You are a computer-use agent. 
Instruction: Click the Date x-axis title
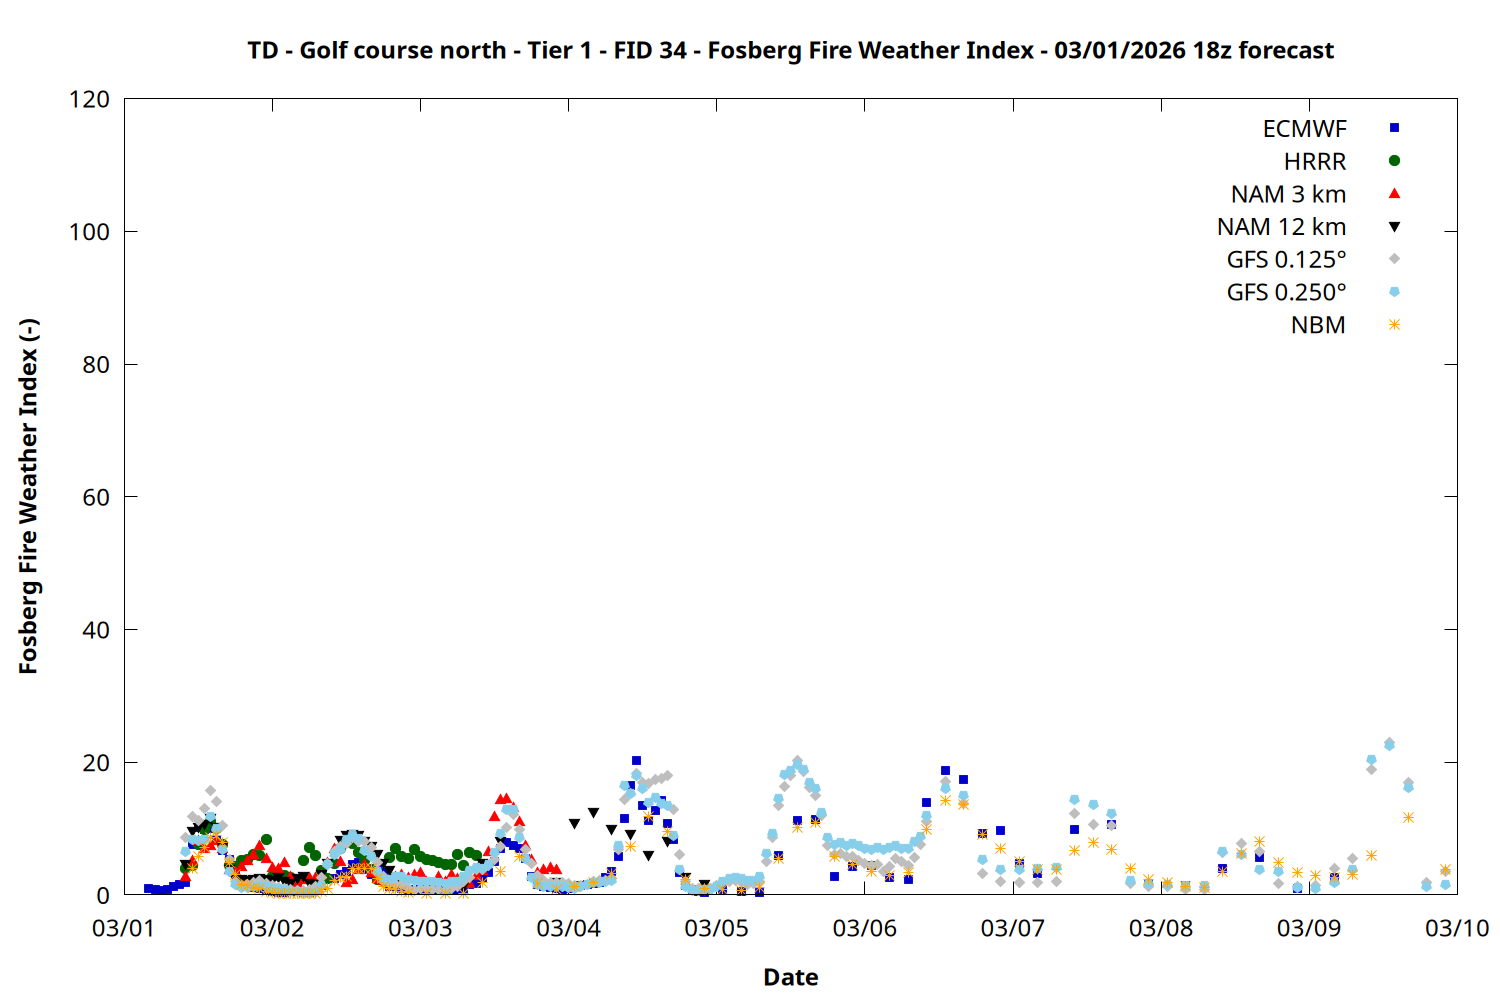tap(790, 977)
